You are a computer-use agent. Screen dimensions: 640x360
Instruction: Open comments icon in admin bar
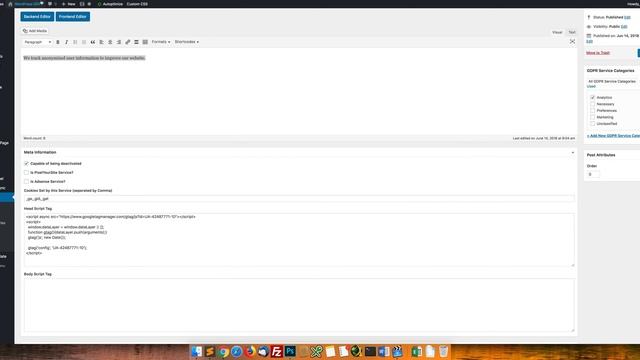click(50, 4)
